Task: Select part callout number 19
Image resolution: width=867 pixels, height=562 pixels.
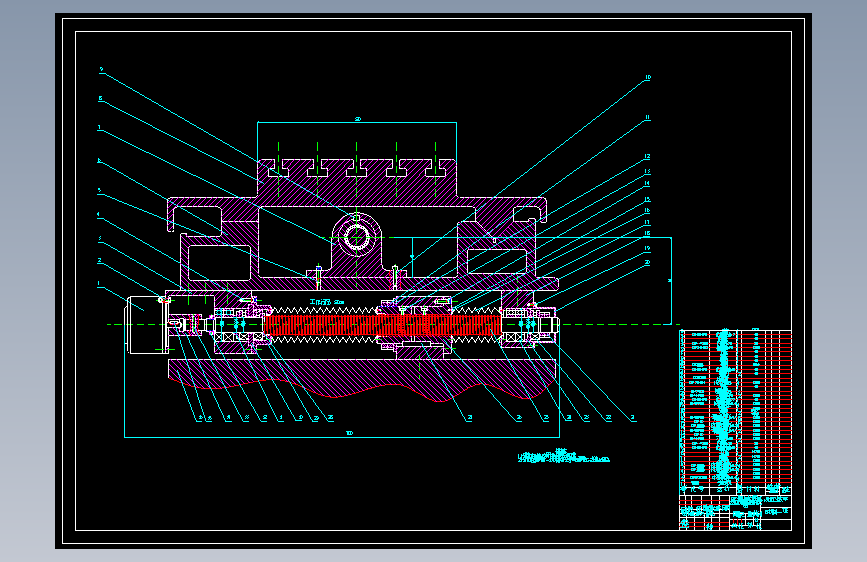Action: click(x=647, y=248)
